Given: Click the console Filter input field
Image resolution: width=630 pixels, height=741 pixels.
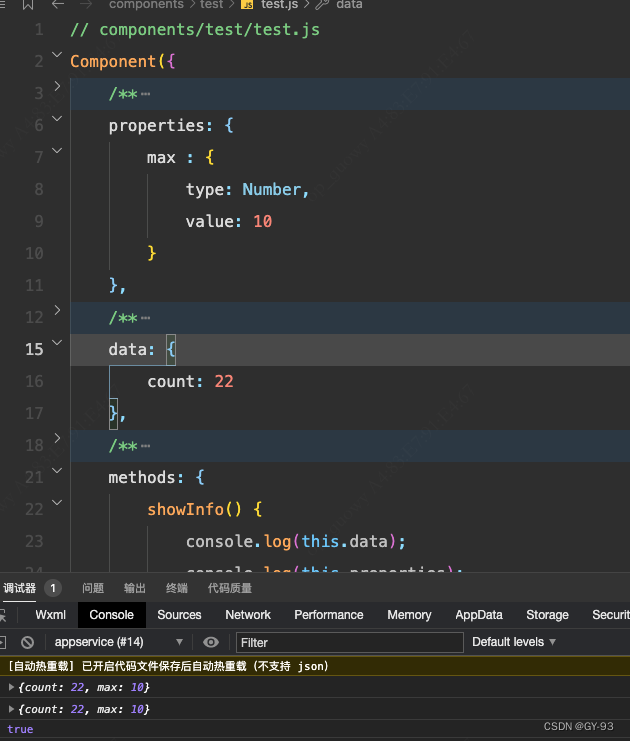Looking at the screenshot, I should coord(349,643).
